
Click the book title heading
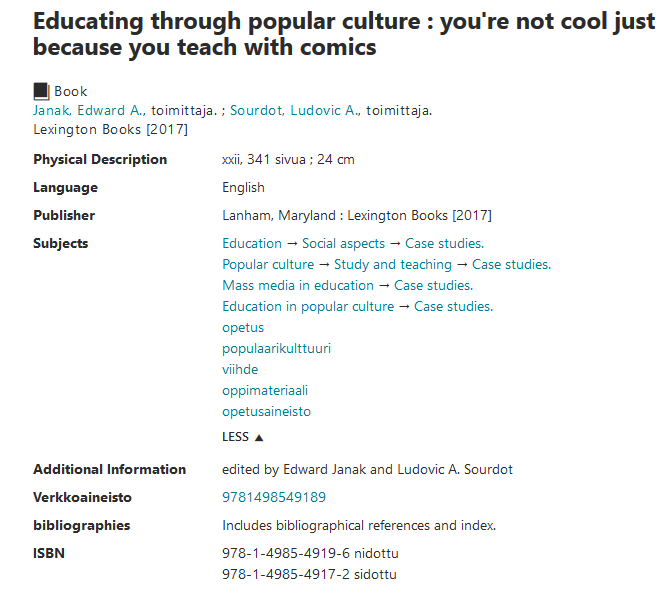tap(344, 34)
